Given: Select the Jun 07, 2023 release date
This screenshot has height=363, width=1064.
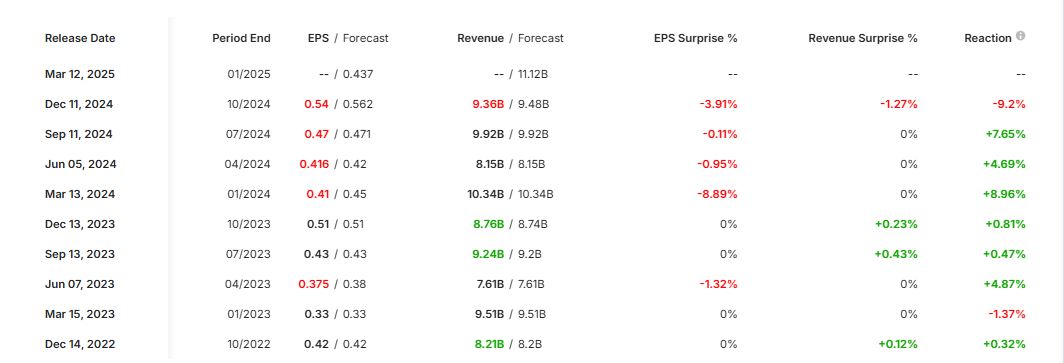Looking at the screenshot, I should click(80, 284).
